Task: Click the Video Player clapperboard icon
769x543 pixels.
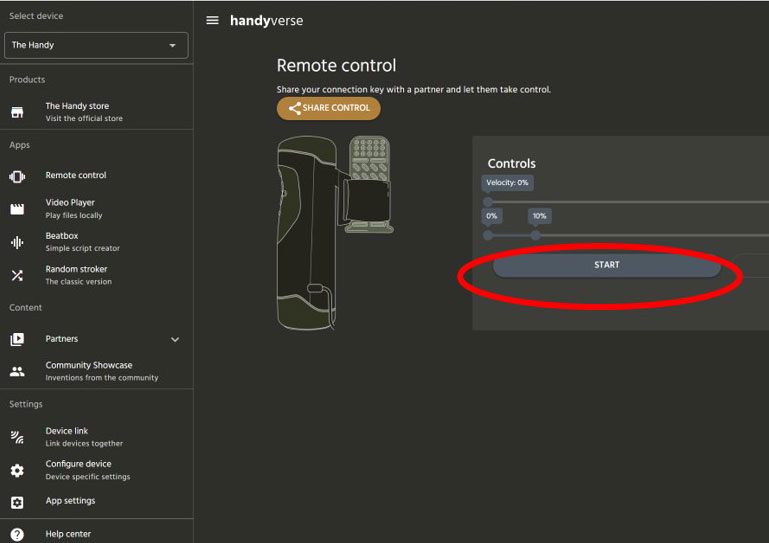Action: tap(17, 209)
